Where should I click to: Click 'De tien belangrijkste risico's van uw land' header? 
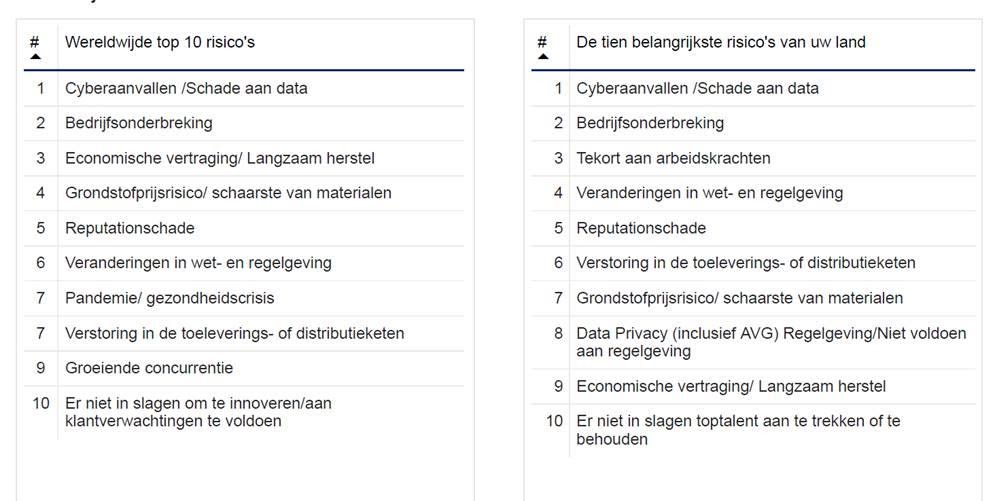[720, 42]
